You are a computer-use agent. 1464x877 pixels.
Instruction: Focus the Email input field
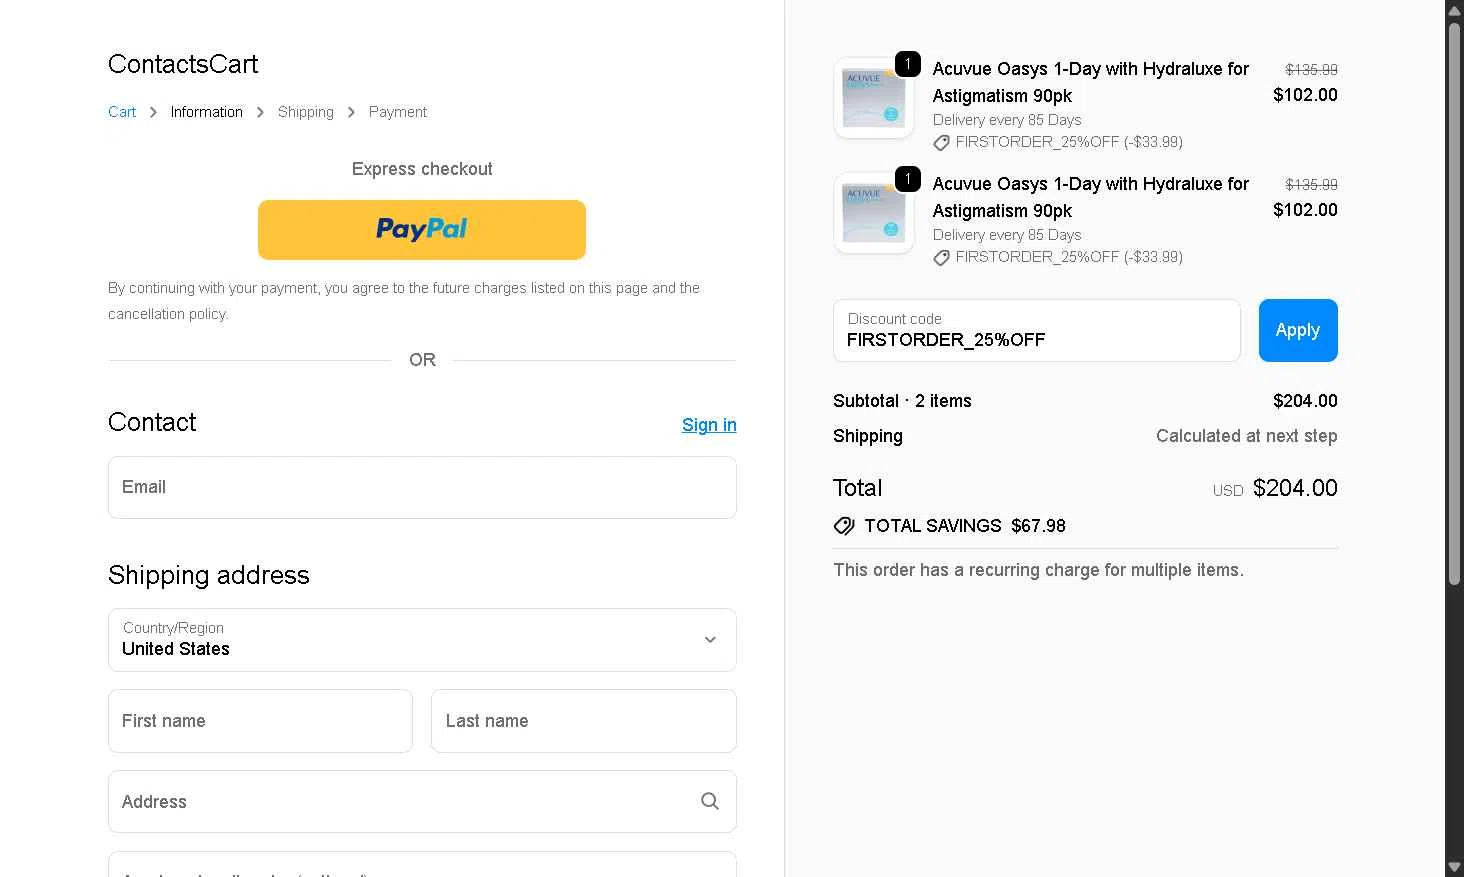[422, 487]
